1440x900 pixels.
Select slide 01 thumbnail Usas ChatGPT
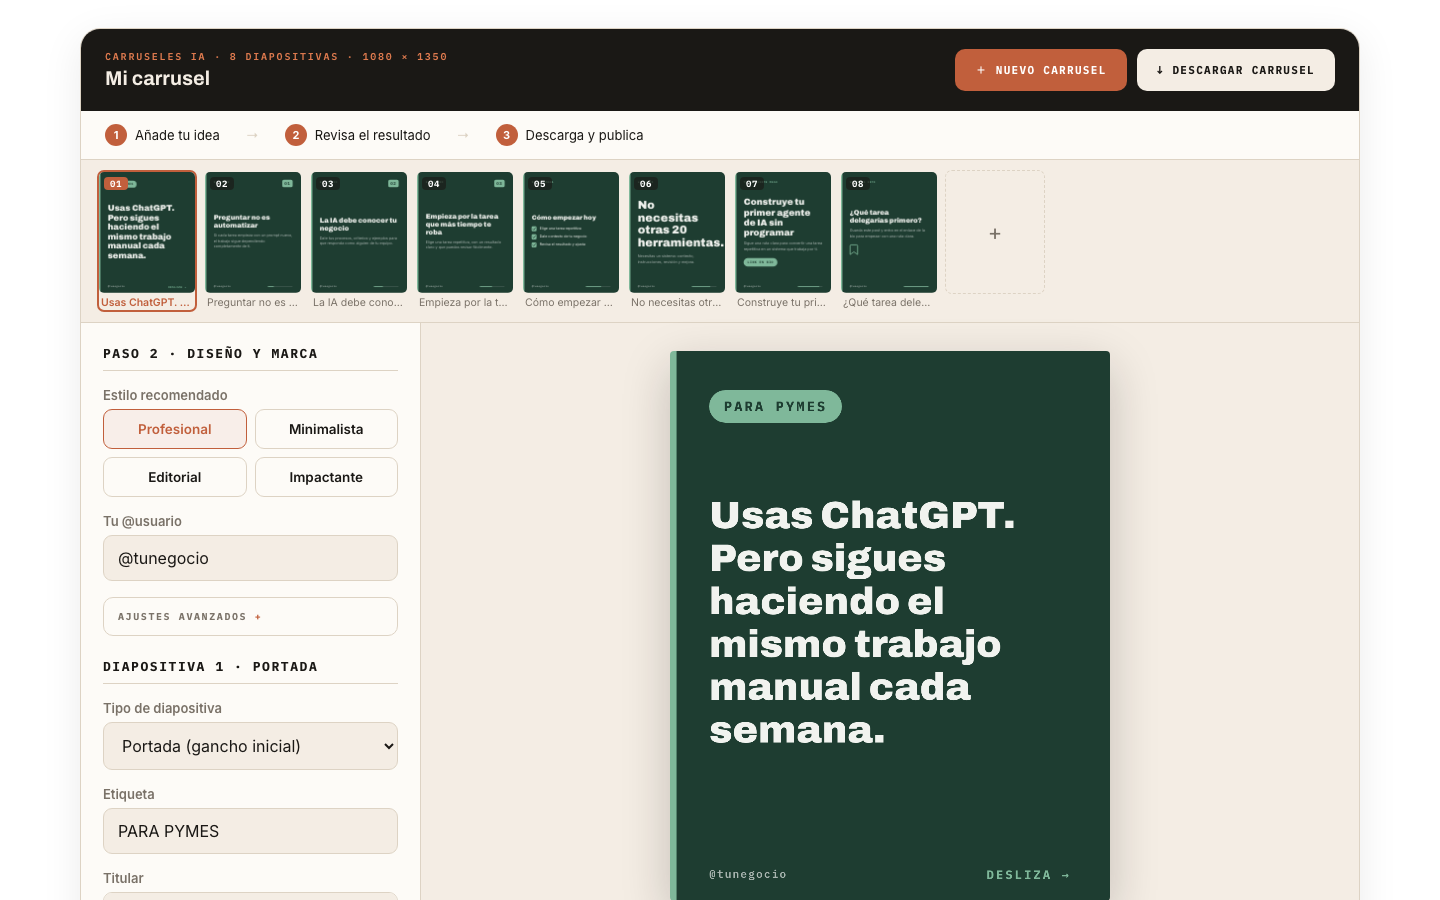coord(147,241)
